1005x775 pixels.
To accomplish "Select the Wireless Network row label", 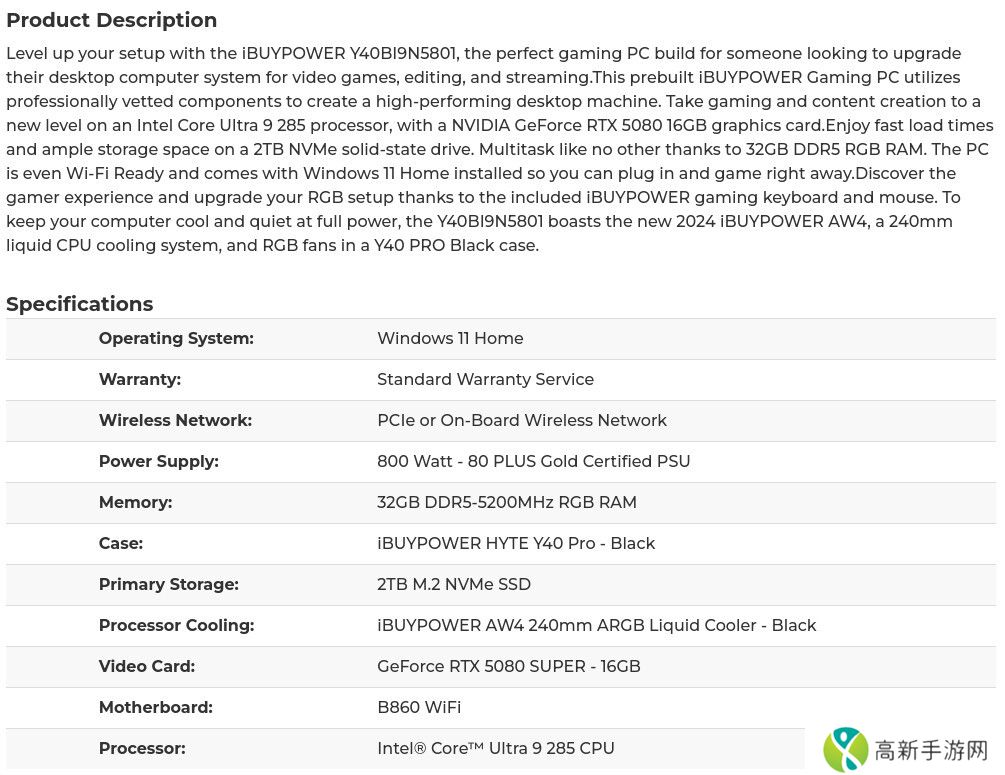I will [x=175, y=421].
